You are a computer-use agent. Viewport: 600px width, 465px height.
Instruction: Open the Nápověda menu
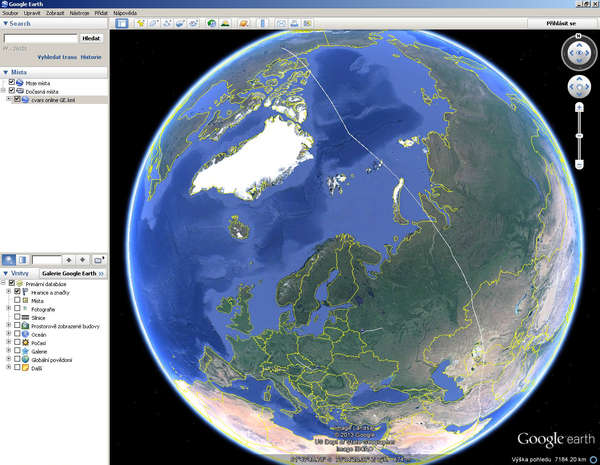coord(125,13)
